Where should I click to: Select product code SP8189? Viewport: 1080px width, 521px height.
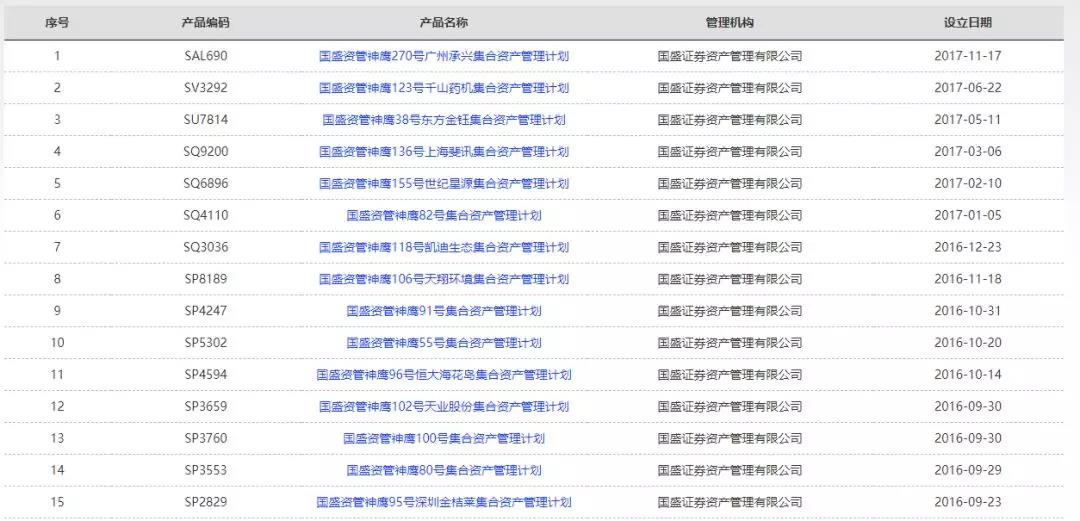tap(205, 279)
